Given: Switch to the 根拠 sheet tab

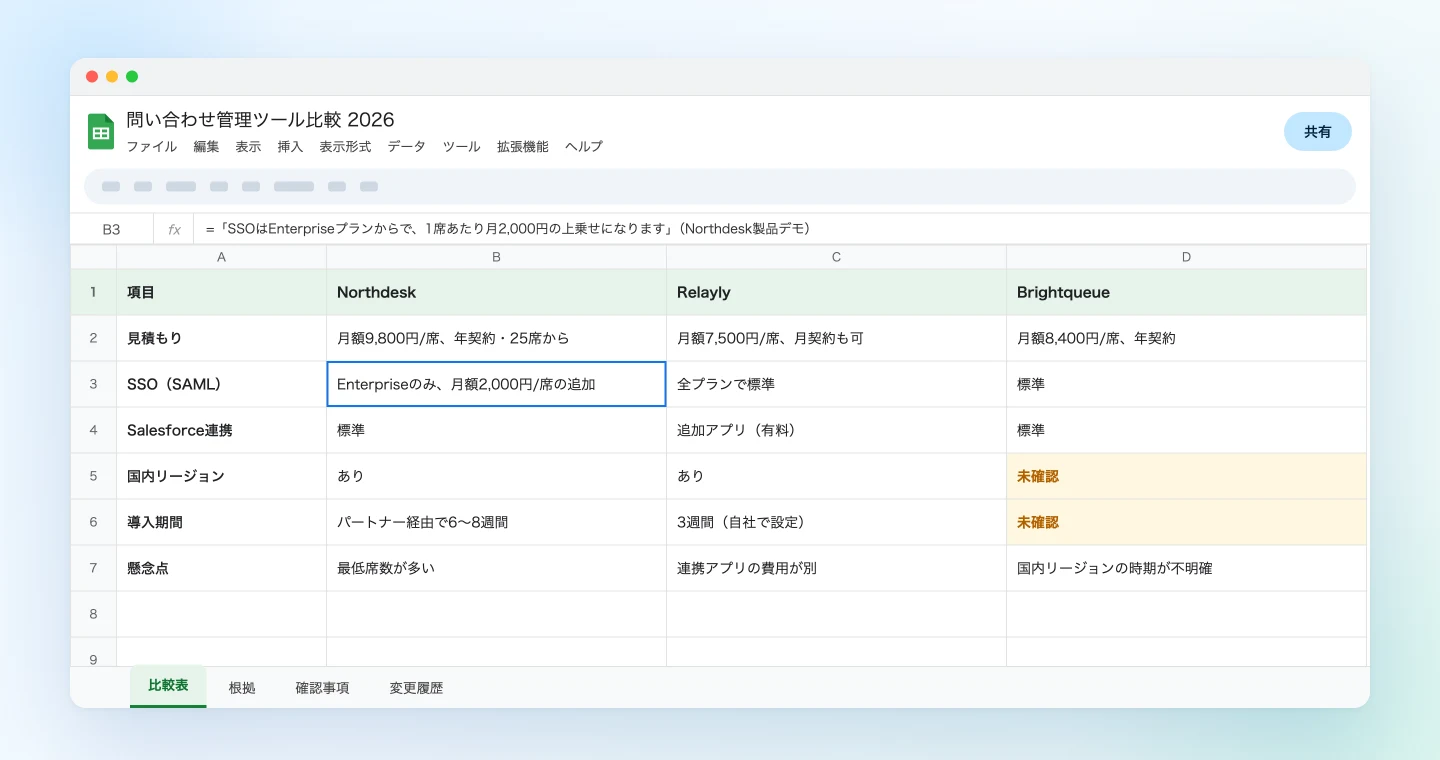Looking at the screenshot, I should pyautogui.click(x=242, y=688).
